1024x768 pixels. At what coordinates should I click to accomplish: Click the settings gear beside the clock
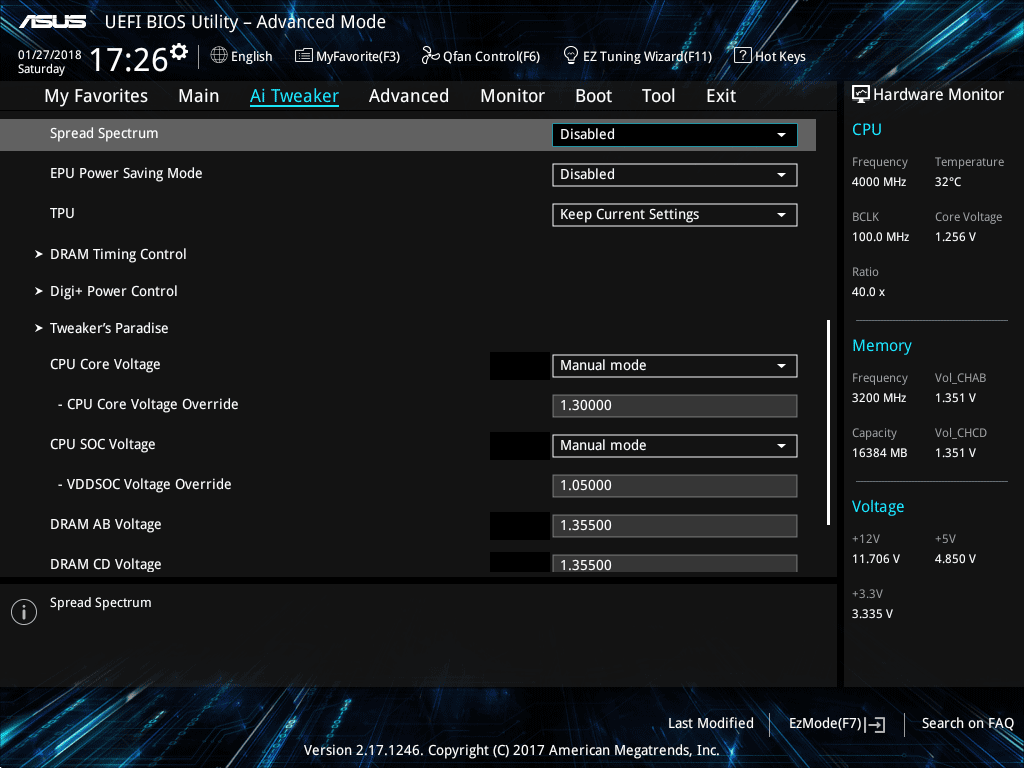[179, 52]
